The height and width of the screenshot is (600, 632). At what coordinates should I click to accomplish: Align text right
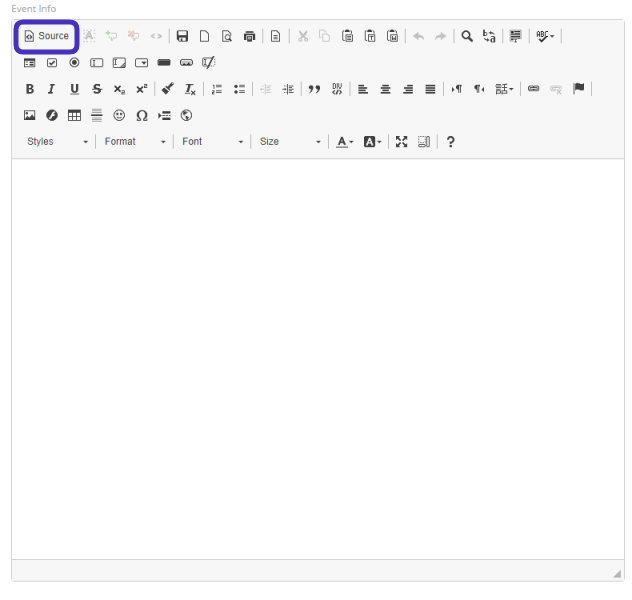408,89
